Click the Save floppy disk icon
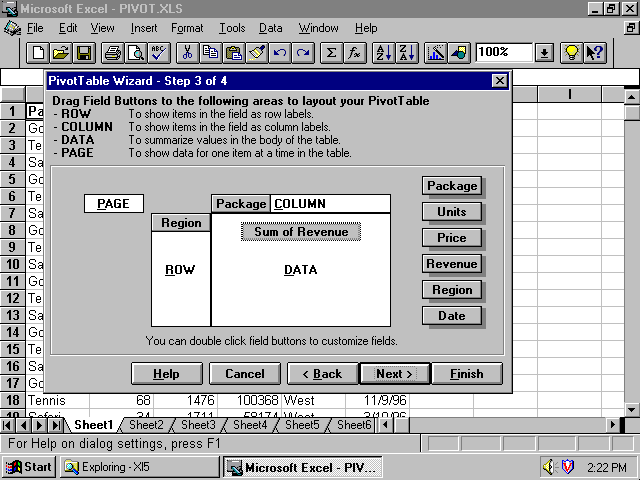640x480 pixels. 84,53
